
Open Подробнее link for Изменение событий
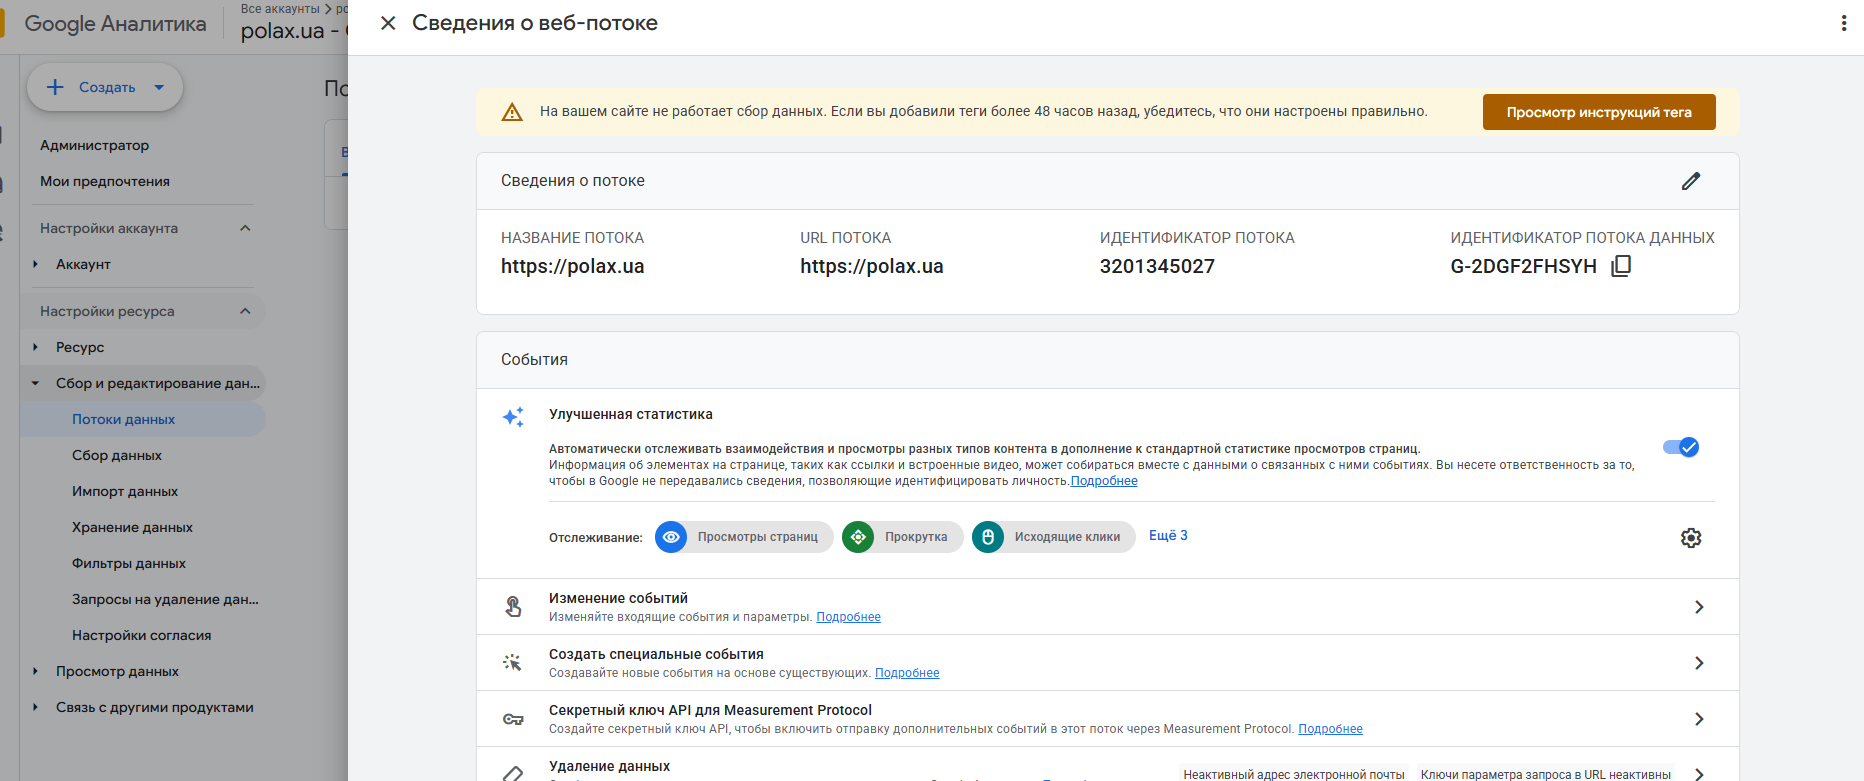848,617
